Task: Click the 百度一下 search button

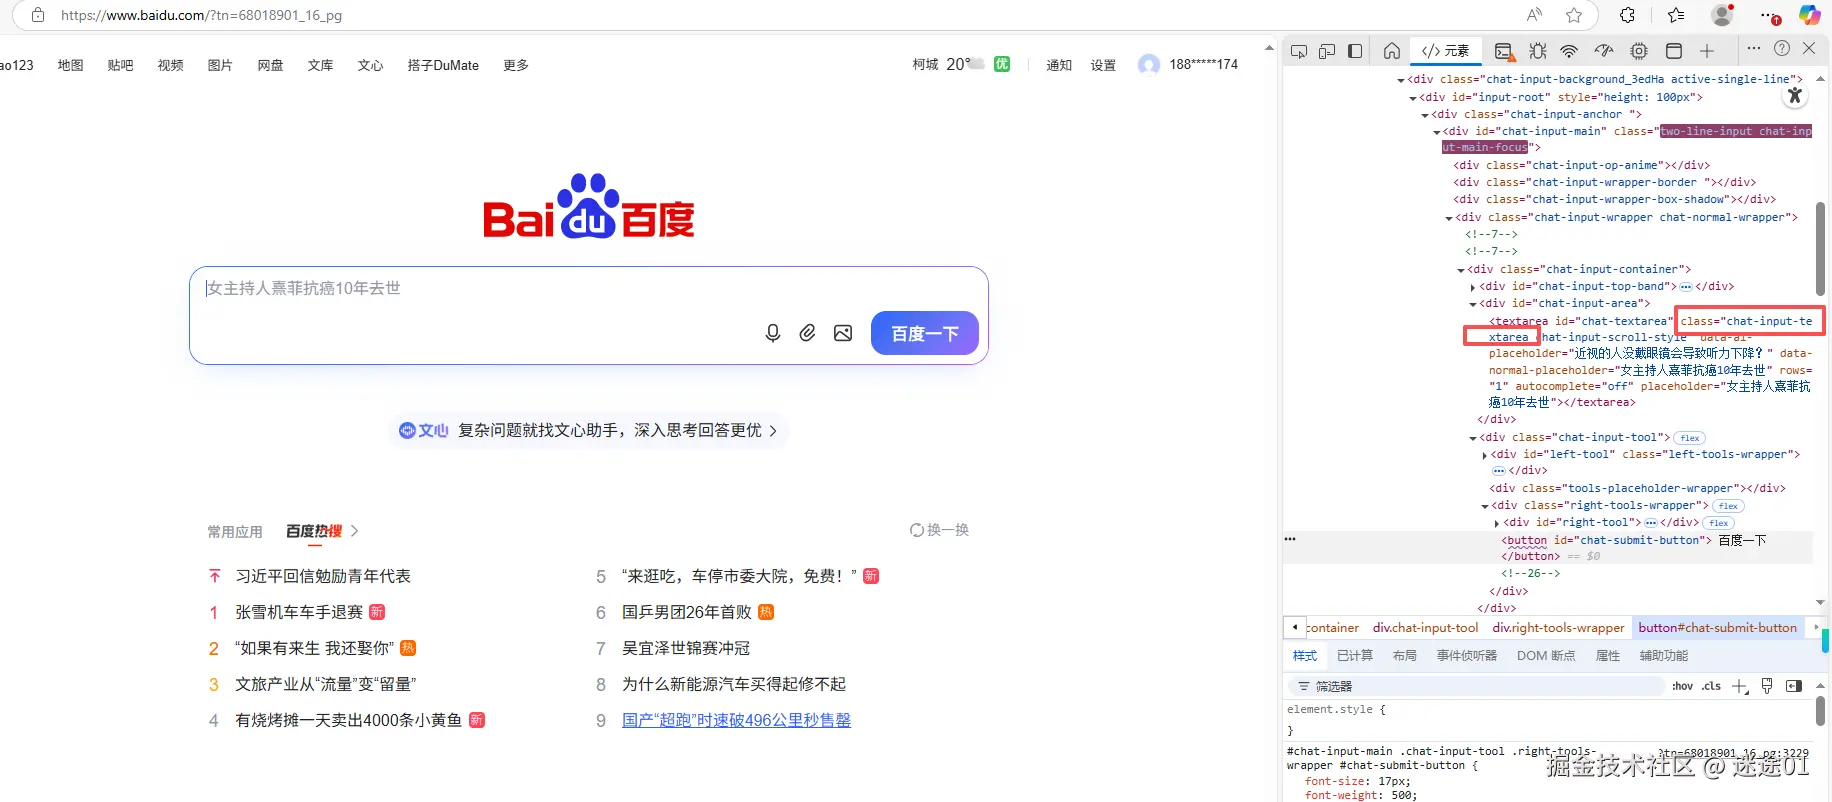Action: pyautogui.click(x=925, y=333)
